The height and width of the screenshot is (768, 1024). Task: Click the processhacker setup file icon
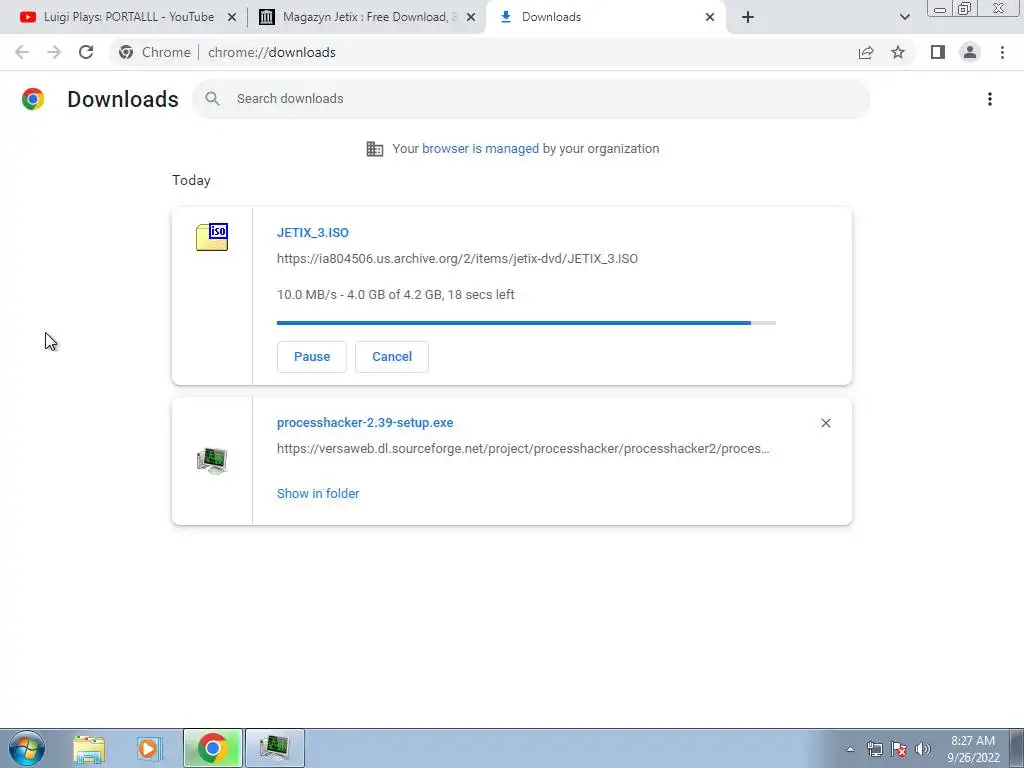coord(212,460)
